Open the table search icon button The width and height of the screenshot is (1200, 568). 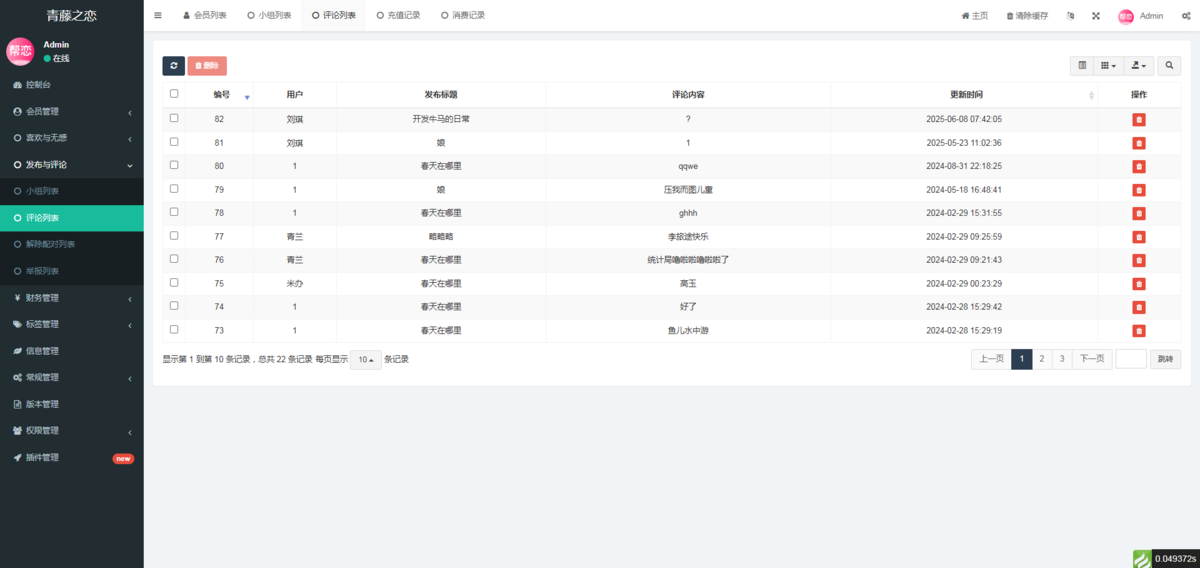click(1169, 66)
